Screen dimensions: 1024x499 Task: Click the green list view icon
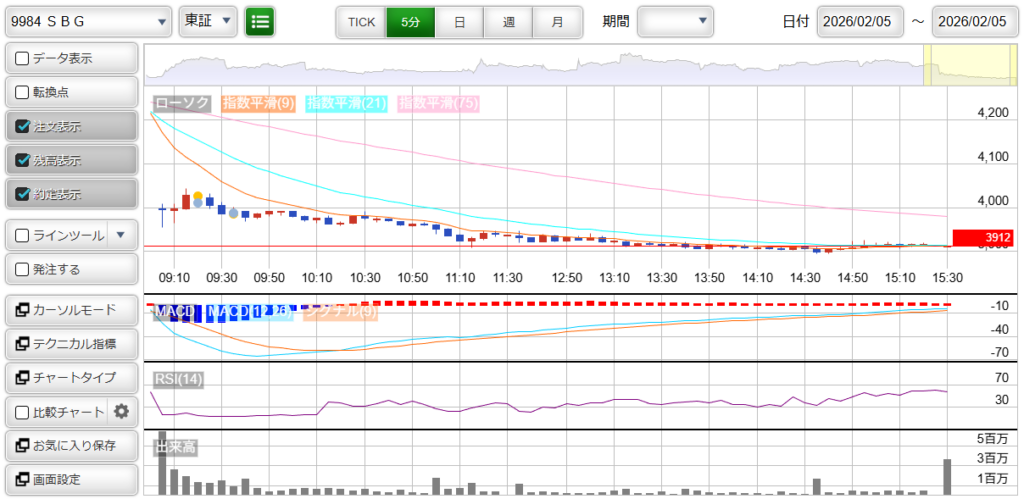pyautogui.click(x=260, y=21)
